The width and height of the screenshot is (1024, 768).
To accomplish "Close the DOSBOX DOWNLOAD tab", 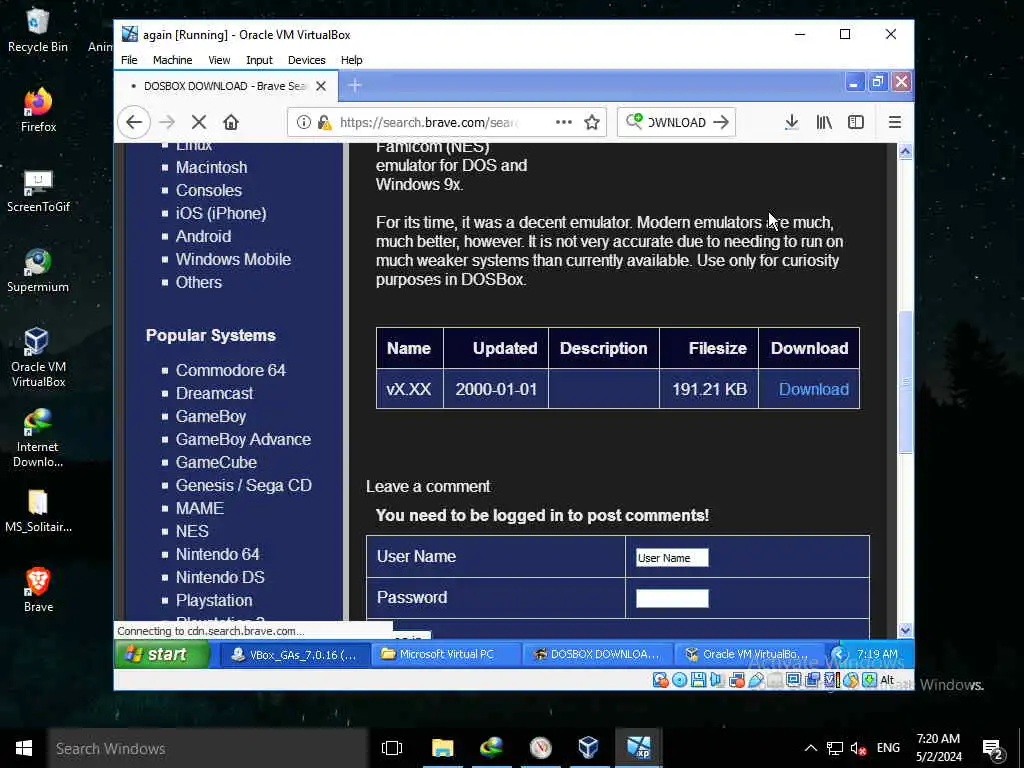I will pyautogui.click(x=321, y=86).
